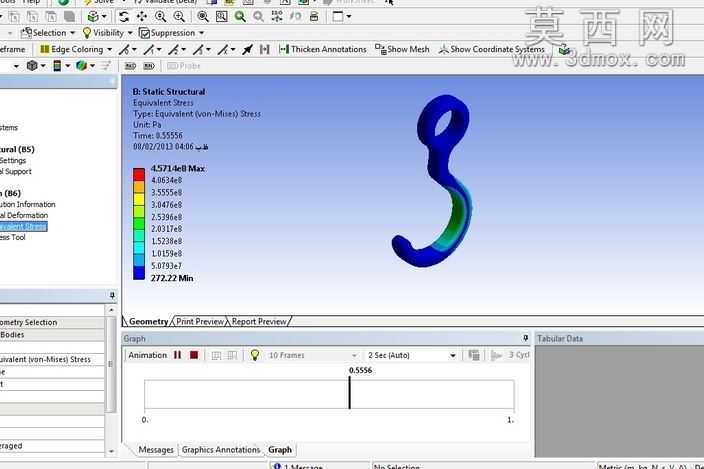Toggle the animation lightbulb icon
This screenshot has height=469, width=704.
tap(255, 355)
